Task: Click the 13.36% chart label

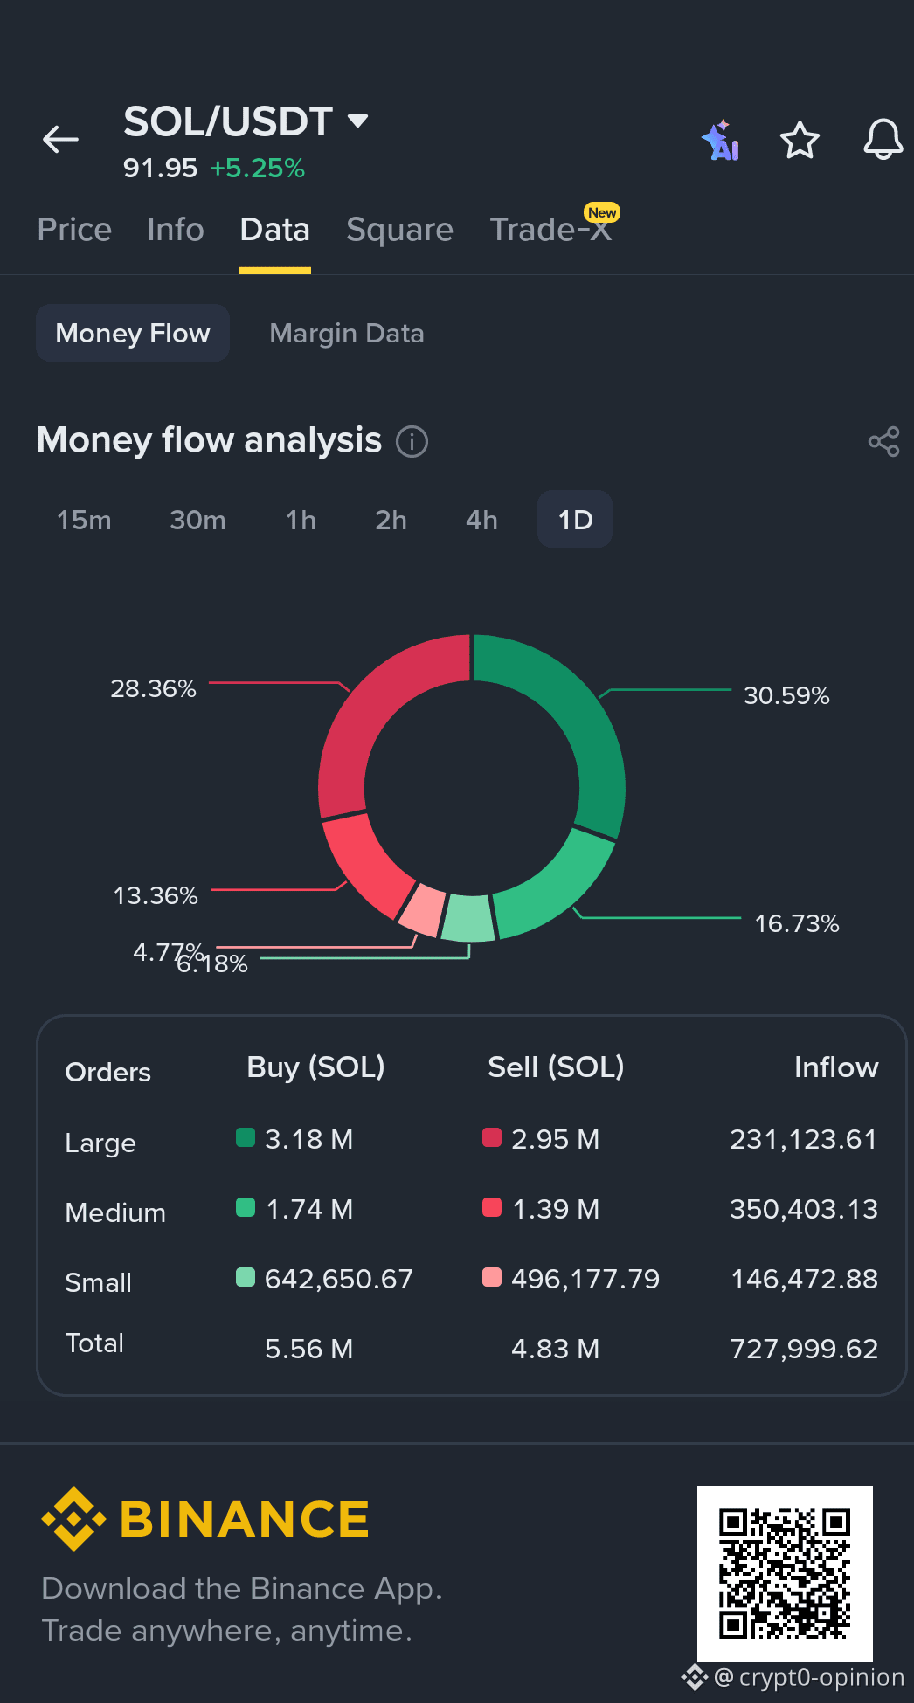Action: tap(155, 895)
